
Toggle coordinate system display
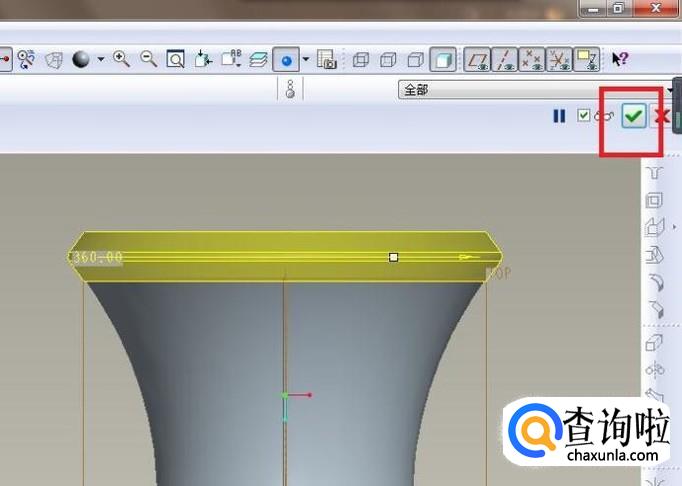point(559,59)
